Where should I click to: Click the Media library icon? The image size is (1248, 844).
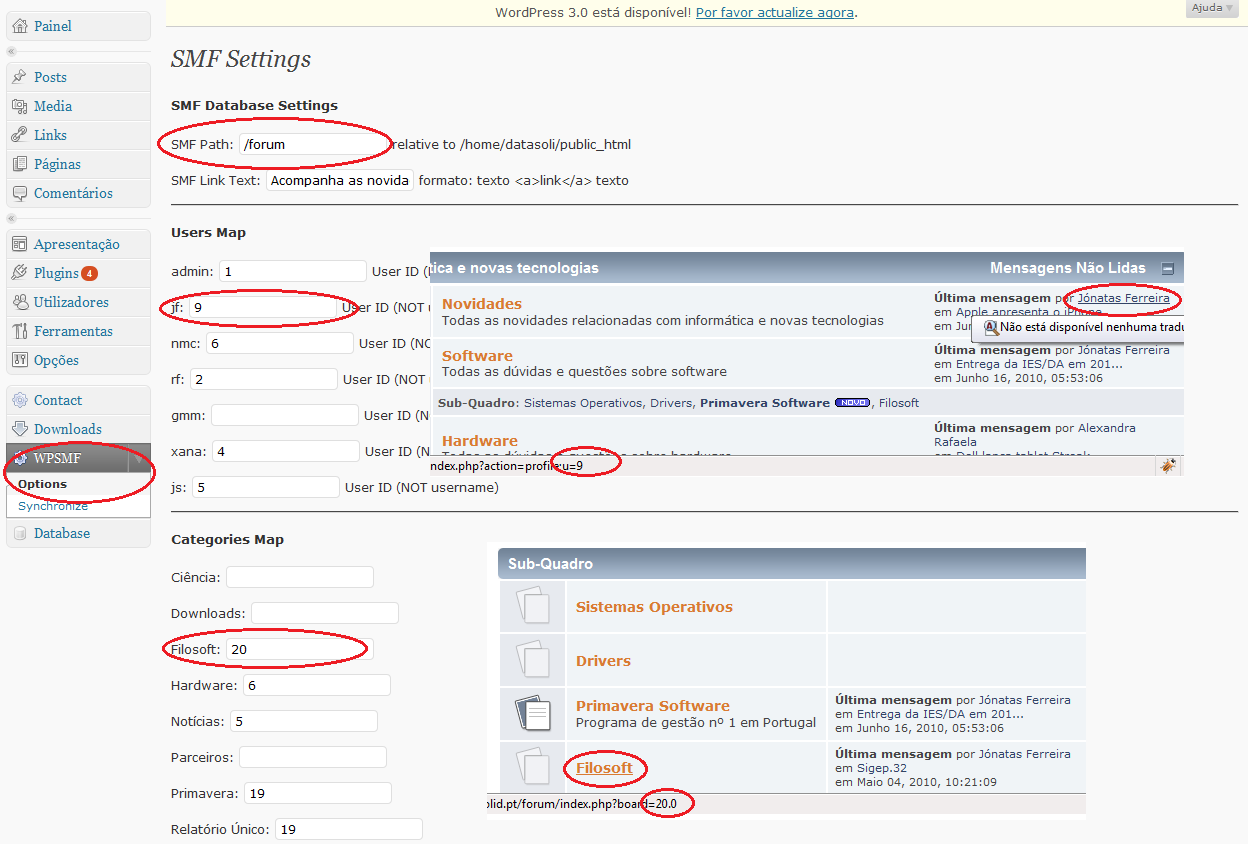point(20,106)
